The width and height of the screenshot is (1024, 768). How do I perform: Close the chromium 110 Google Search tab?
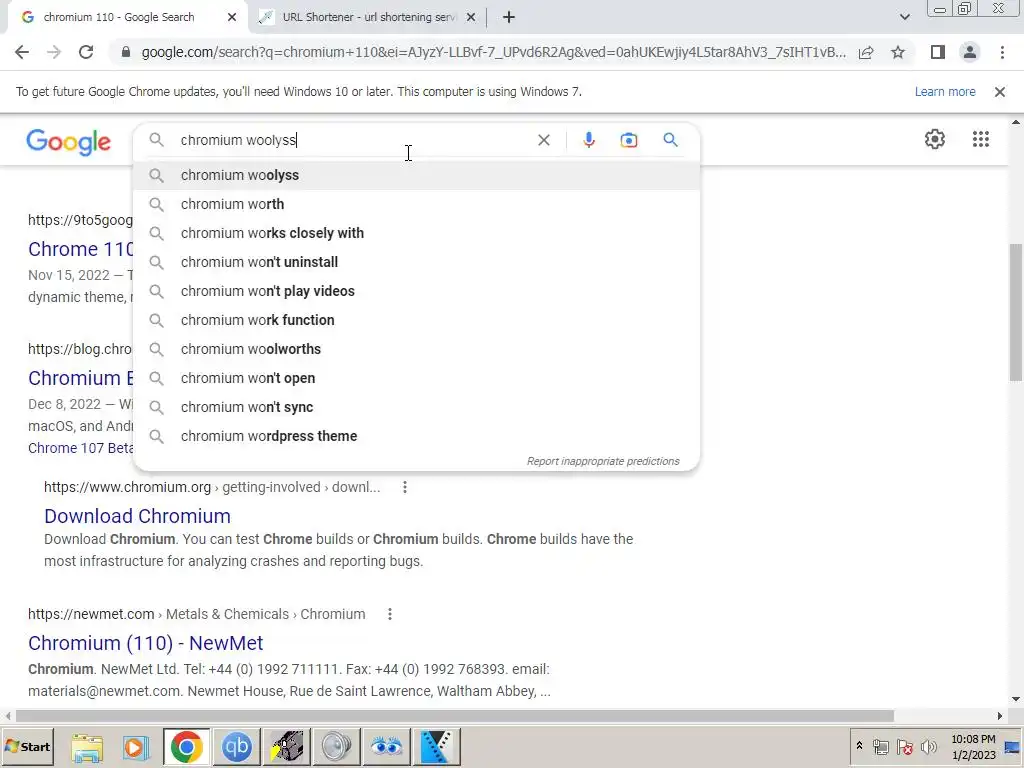(232, 18)
